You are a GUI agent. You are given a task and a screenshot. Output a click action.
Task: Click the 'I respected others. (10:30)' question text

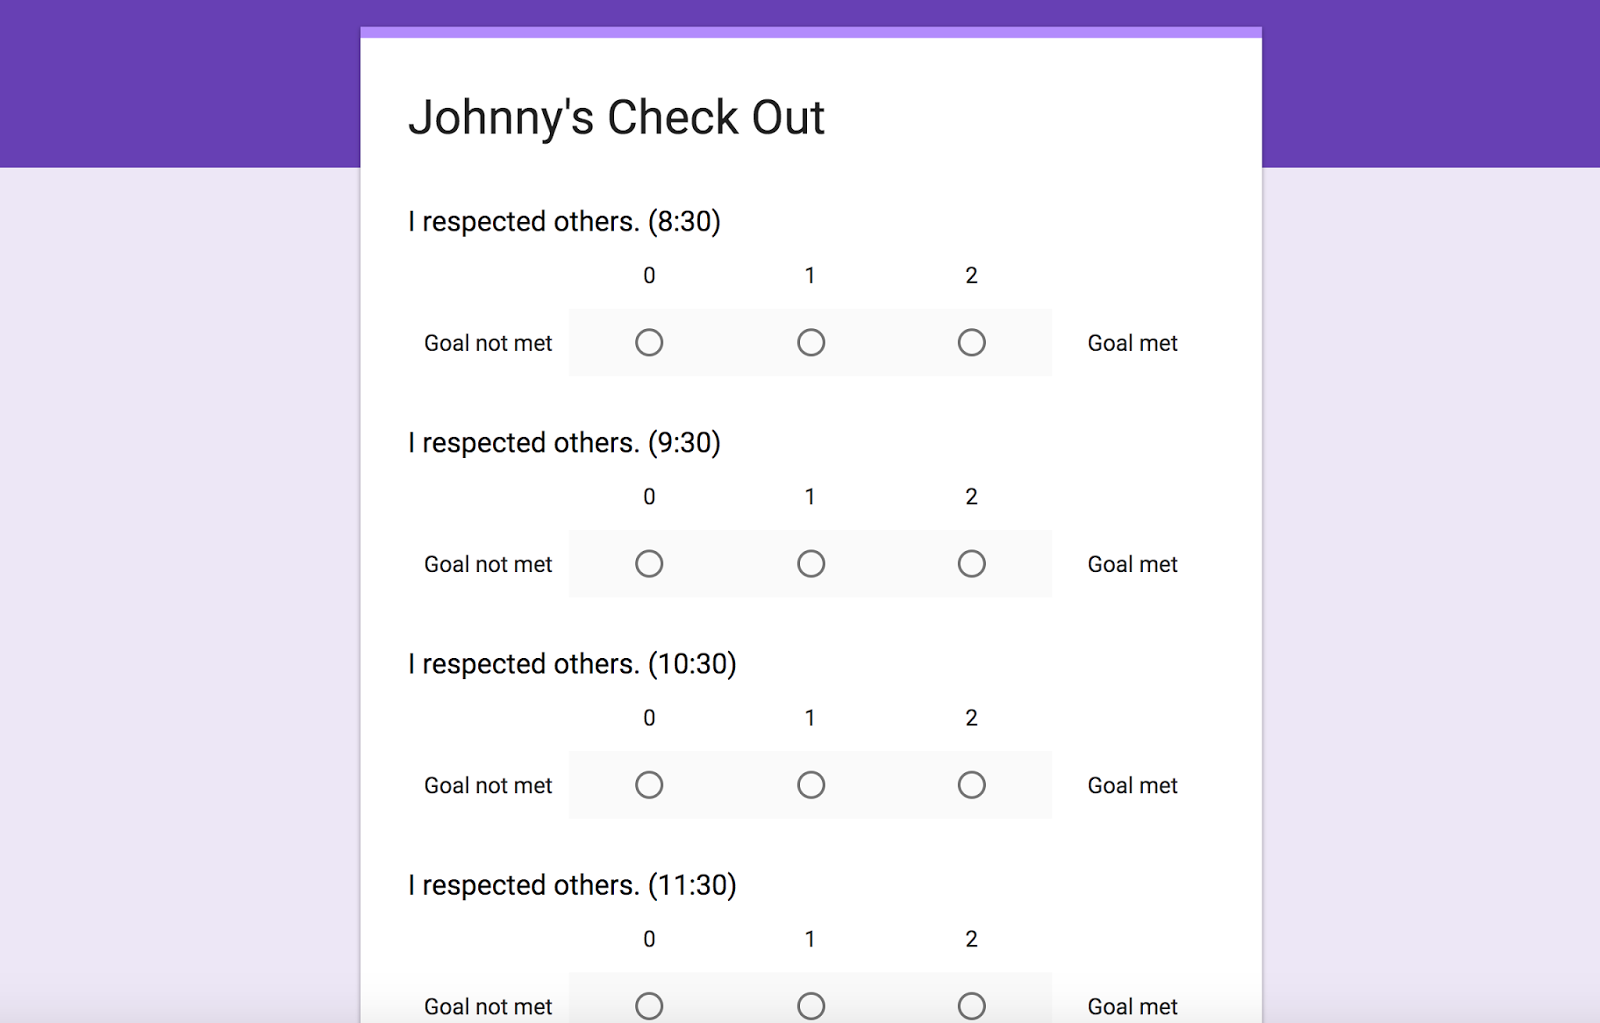coord(572,664)
